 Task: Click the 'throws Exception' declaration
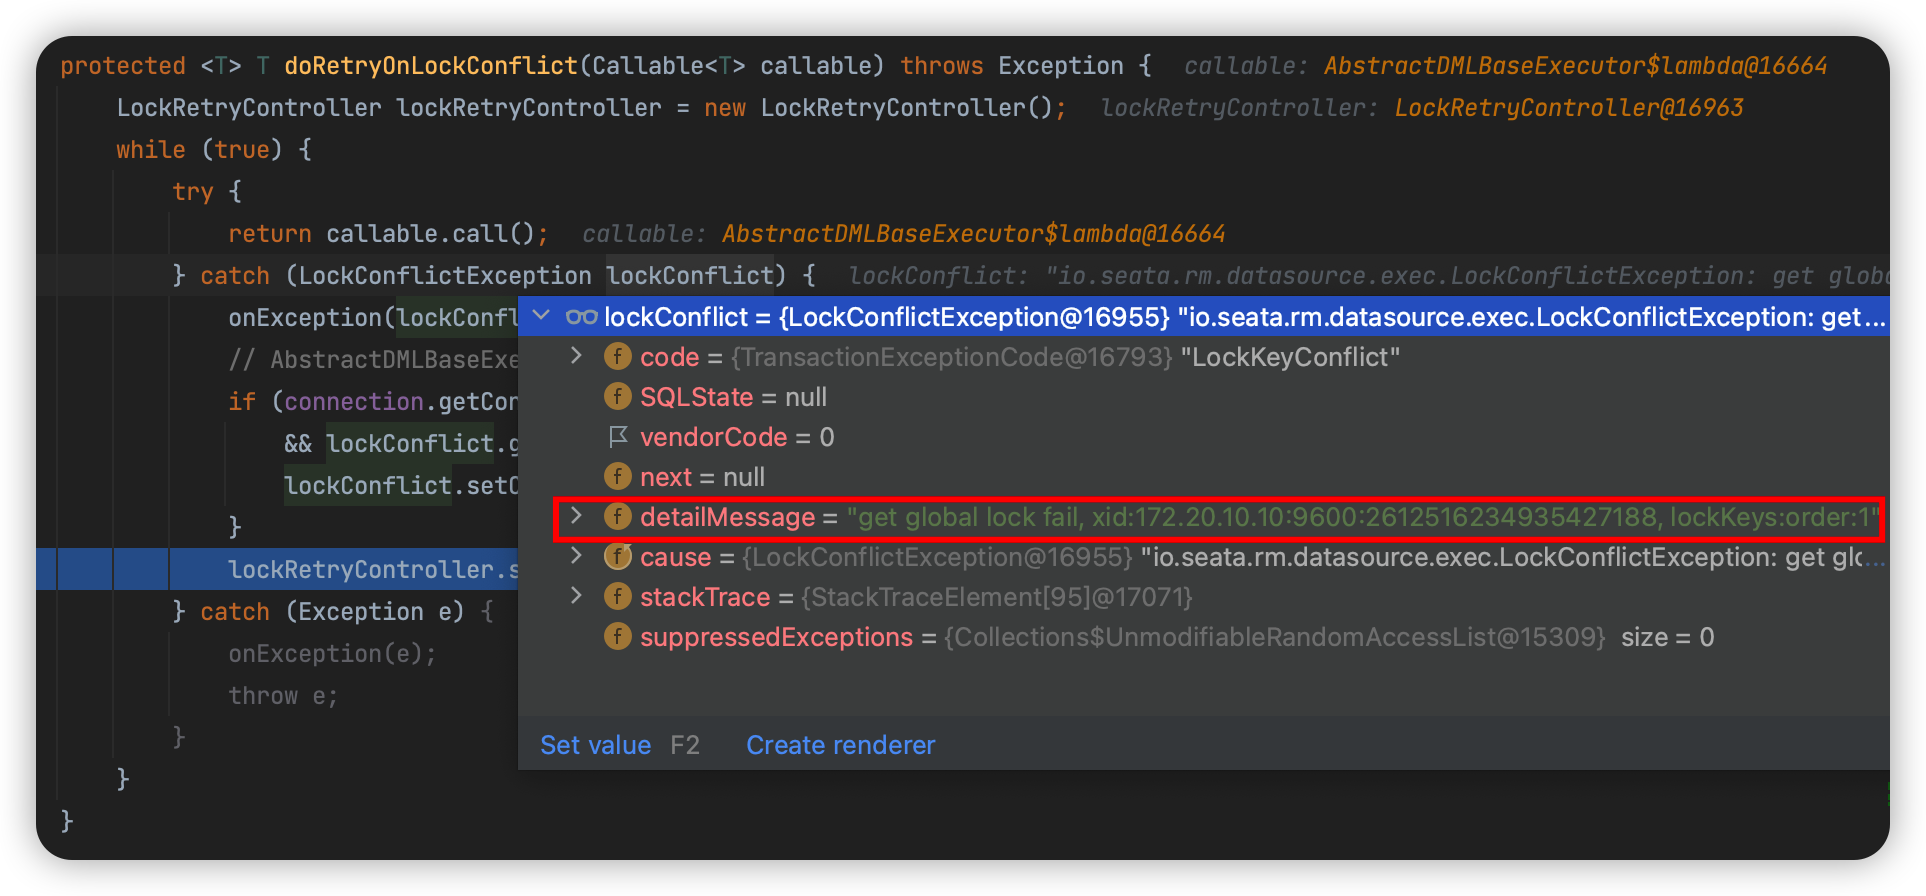click(x=1011, y=66)
